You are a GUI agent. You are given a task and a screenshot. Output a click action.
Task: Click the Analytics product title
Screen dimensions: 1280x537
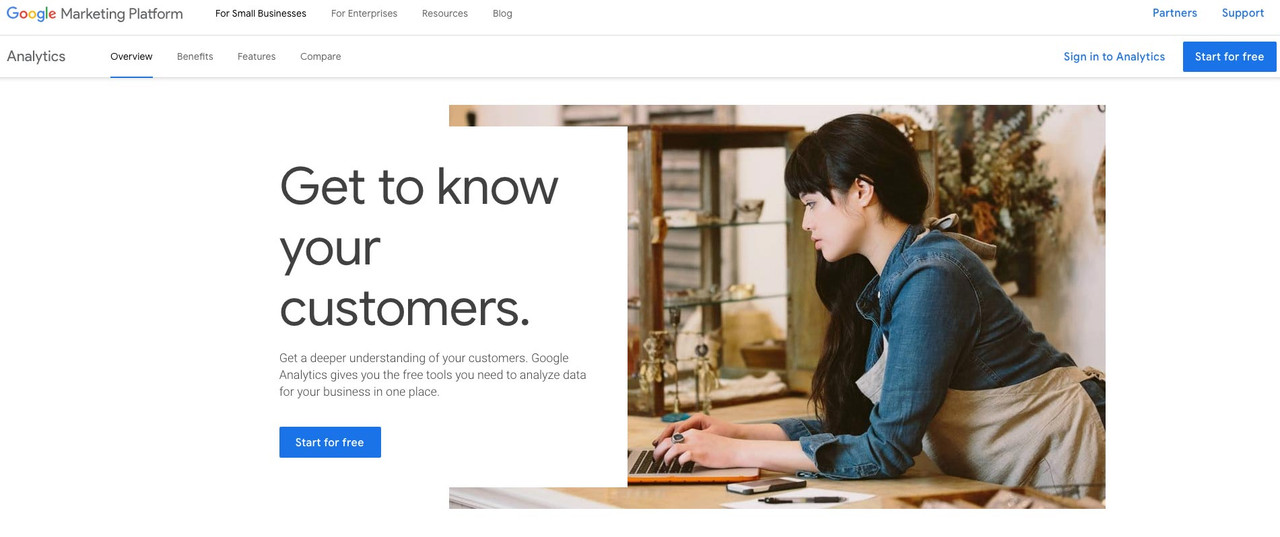[x=36, y=57]
